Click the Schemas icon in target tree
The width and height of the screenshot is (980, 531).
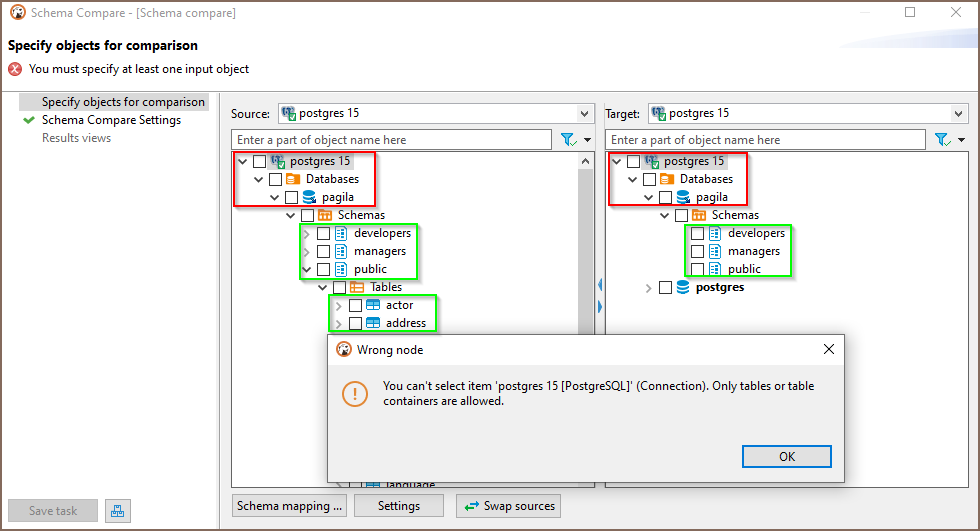699,215
